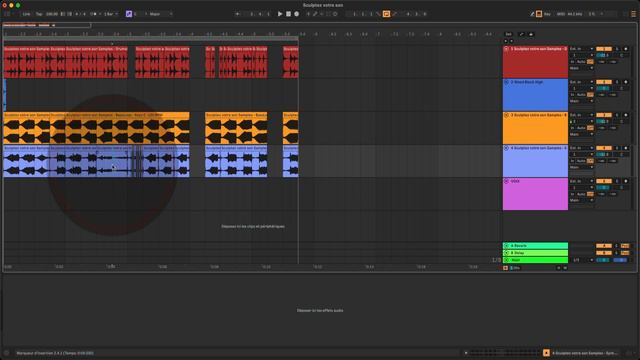Click the Punch-In switch

378,14
